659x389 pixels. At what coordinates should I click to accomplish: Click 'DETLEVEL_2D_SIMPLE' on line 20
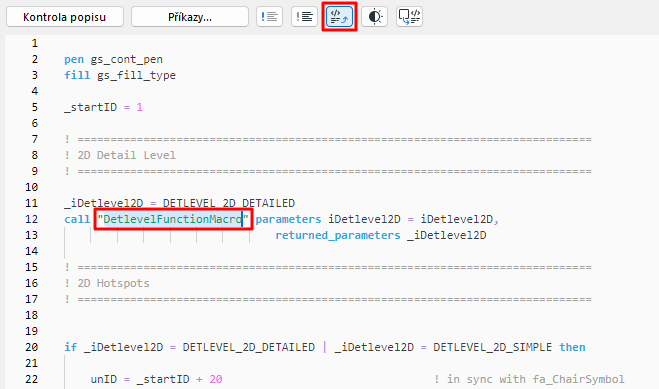[492, 347]
